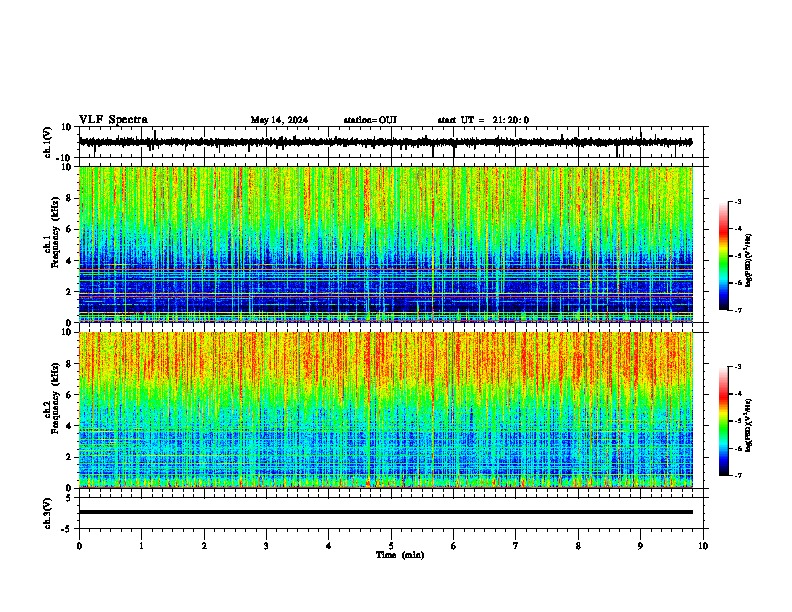Click time axis tick label "9"
Viewport: 792px width, 612px height.
click(640, 546)
